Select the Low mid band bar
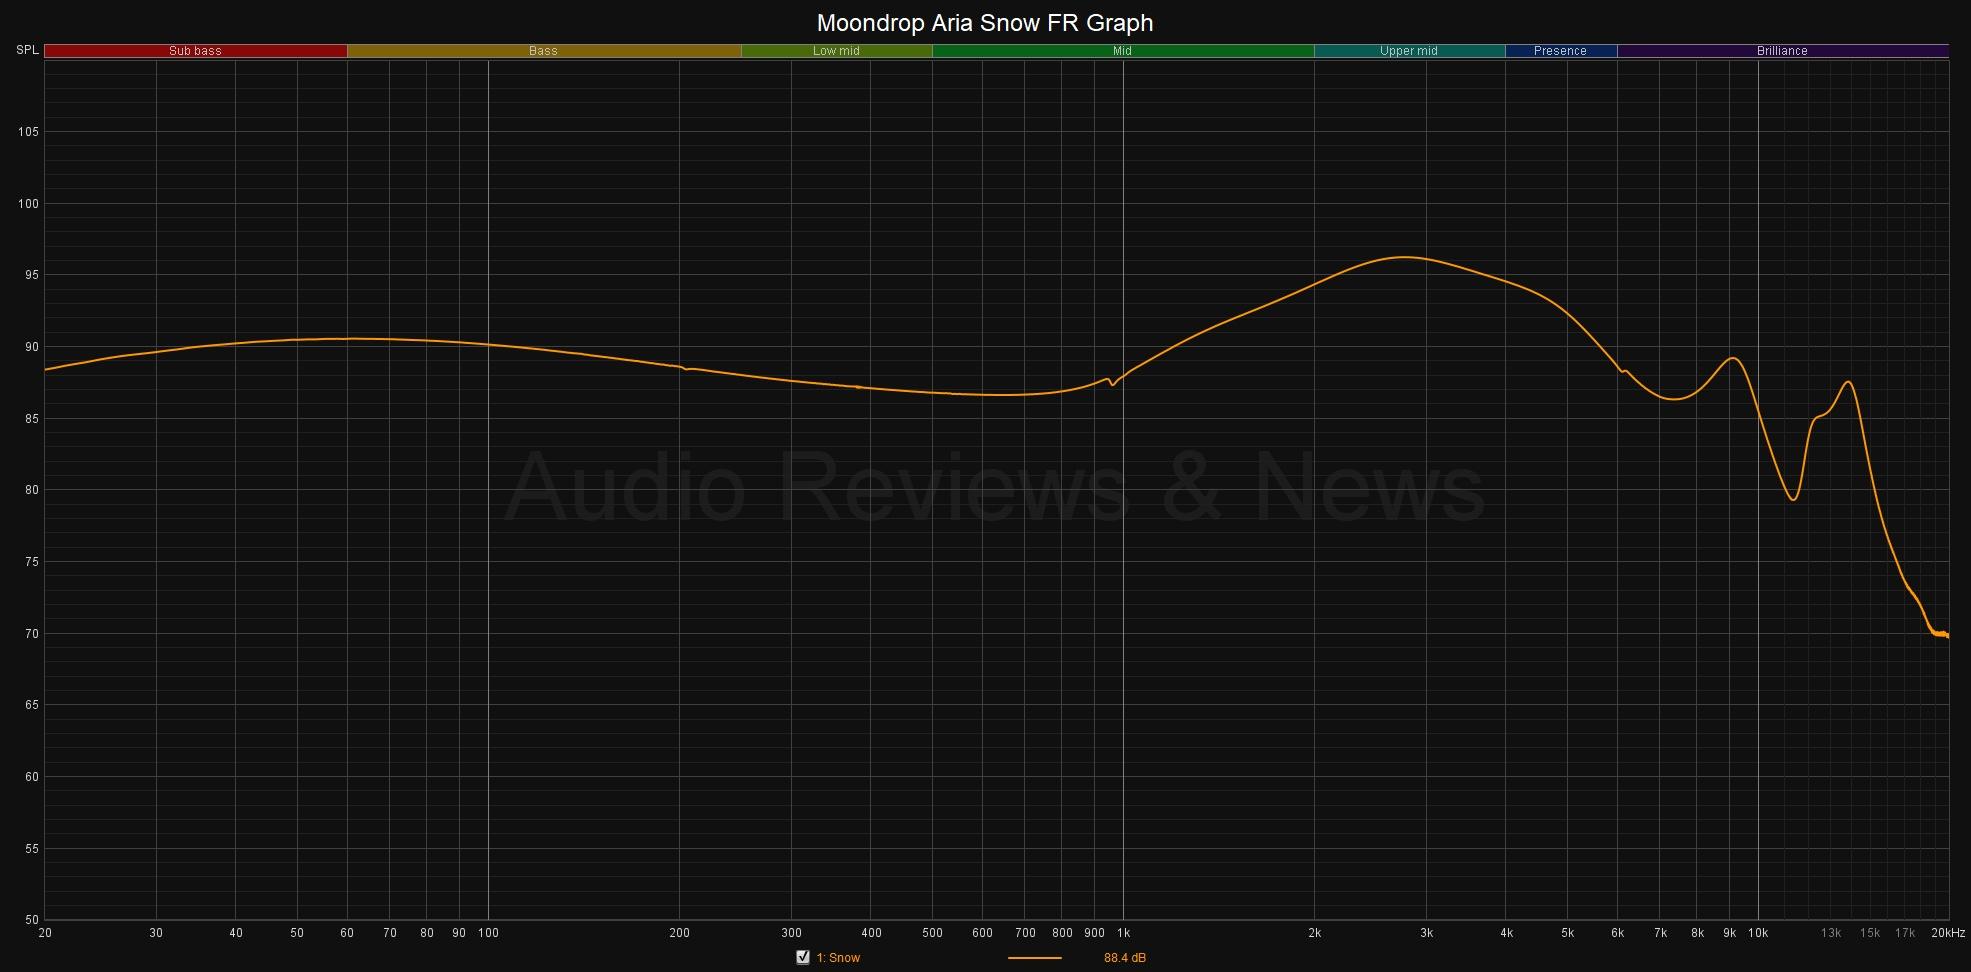 (836, 51)
